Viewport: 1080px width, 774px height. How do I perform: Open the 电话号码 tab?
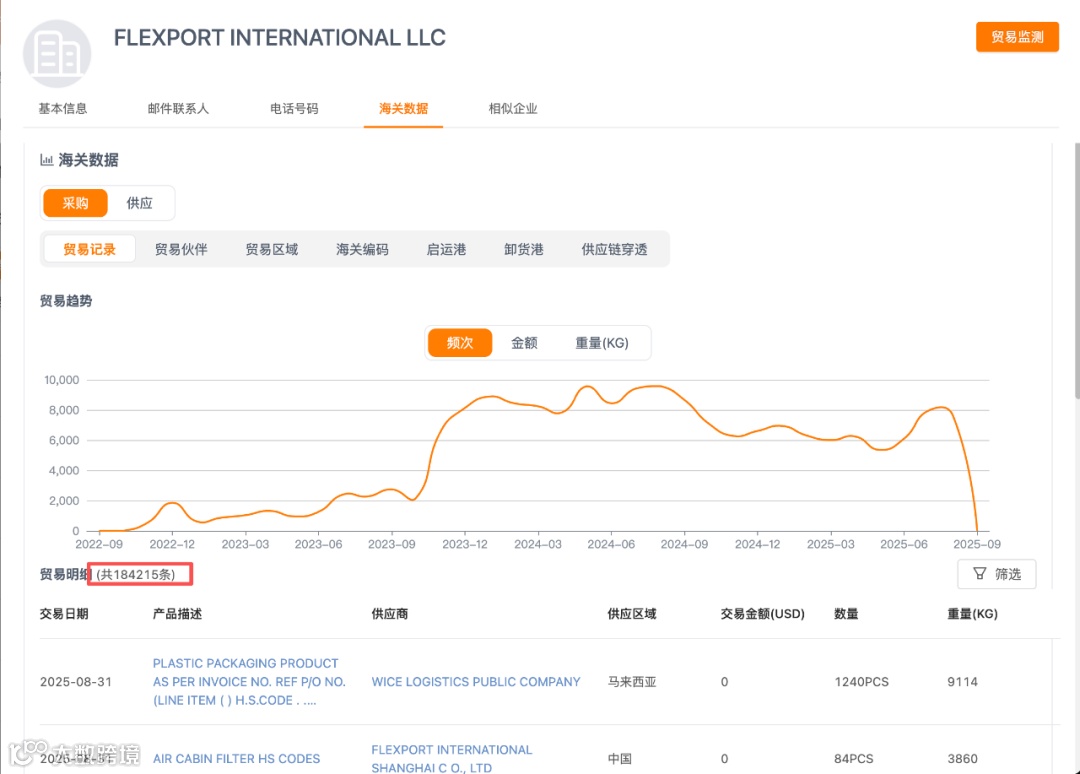(x=294, y=108)
